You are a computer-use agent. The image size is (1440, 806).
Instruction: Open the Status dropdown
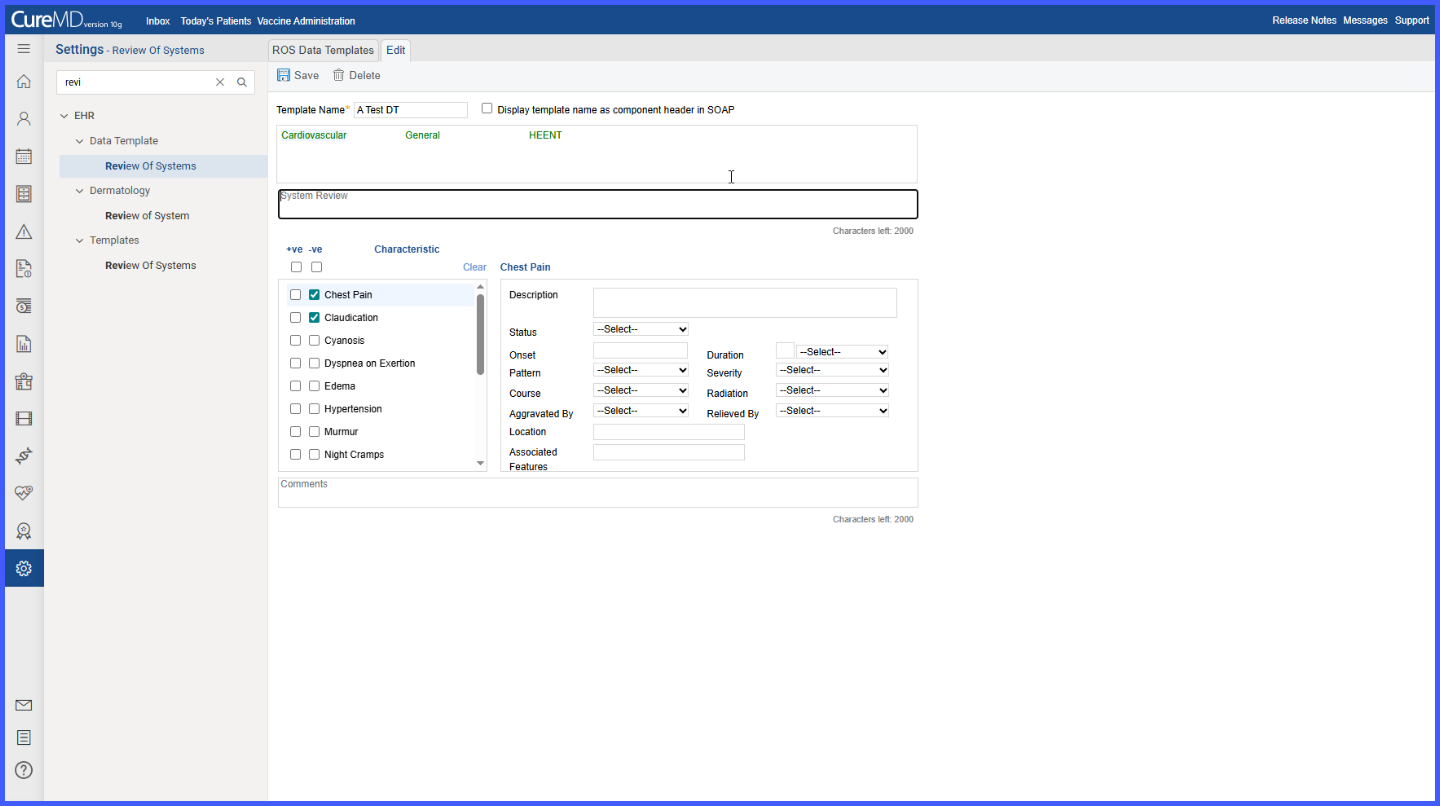coord(641,329)
